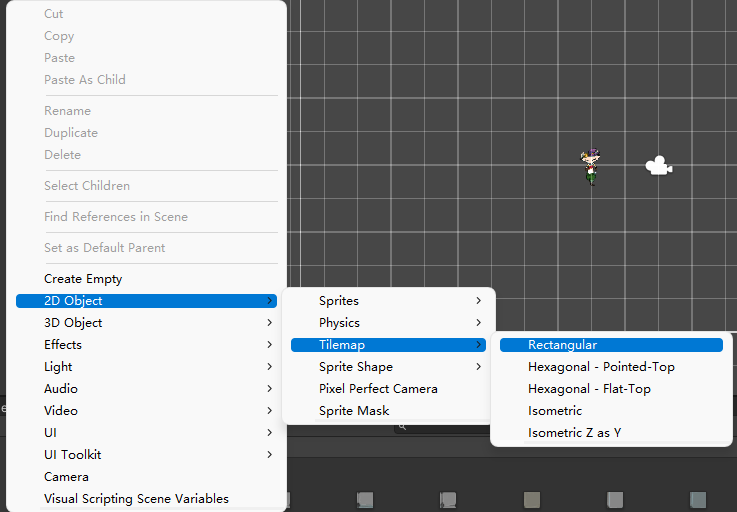Add Visual Scripting Scene Variables

point(146,498)
